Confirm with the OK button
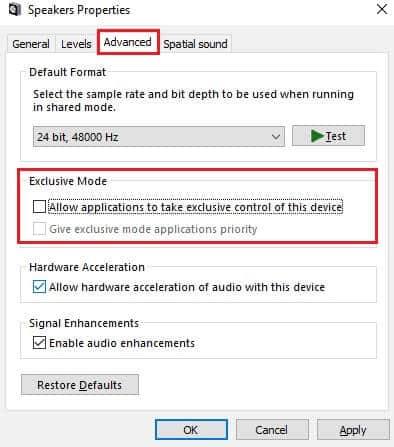 (191, 430)
